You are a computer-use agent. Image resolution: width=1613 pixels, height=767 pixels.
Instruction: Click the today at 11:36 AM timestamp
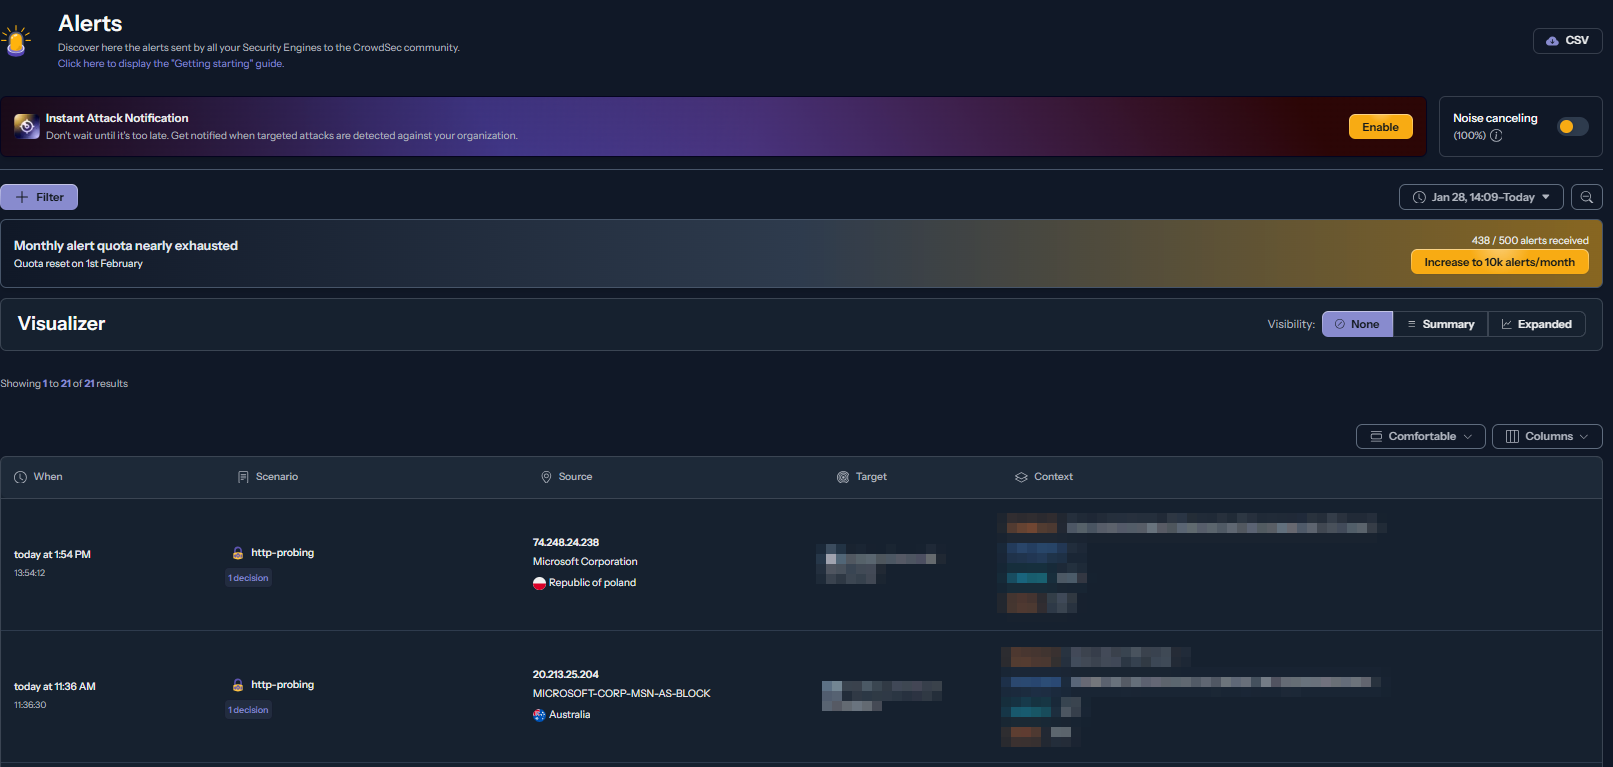tap(55, 687)
